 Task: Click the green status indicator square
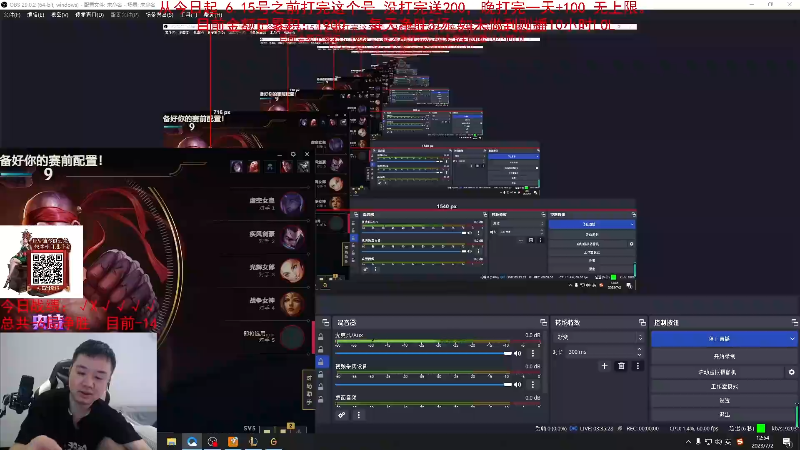761,428
